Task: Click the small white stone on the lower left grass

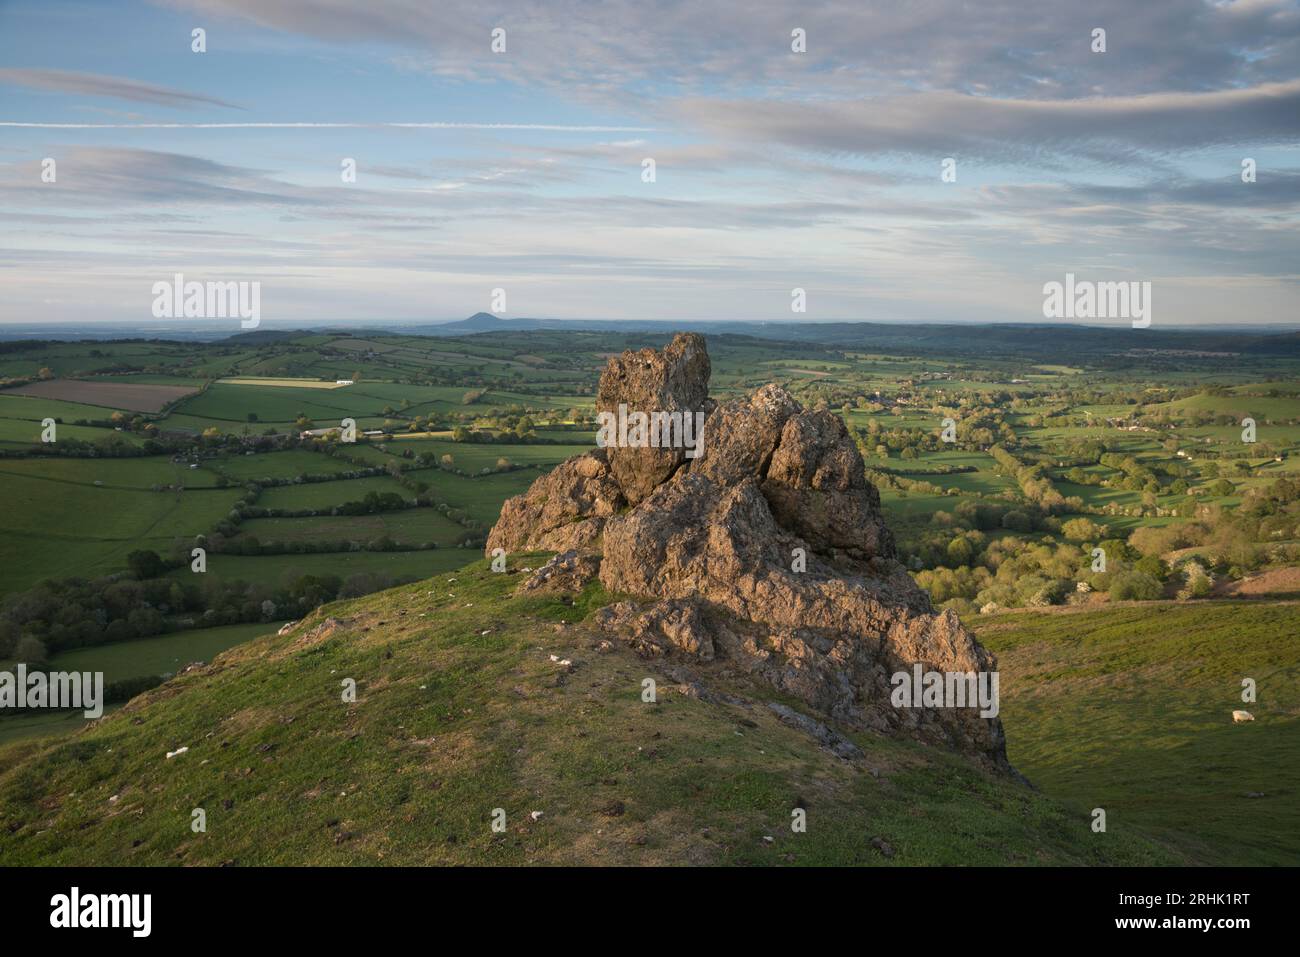Action: click(177, 752)
